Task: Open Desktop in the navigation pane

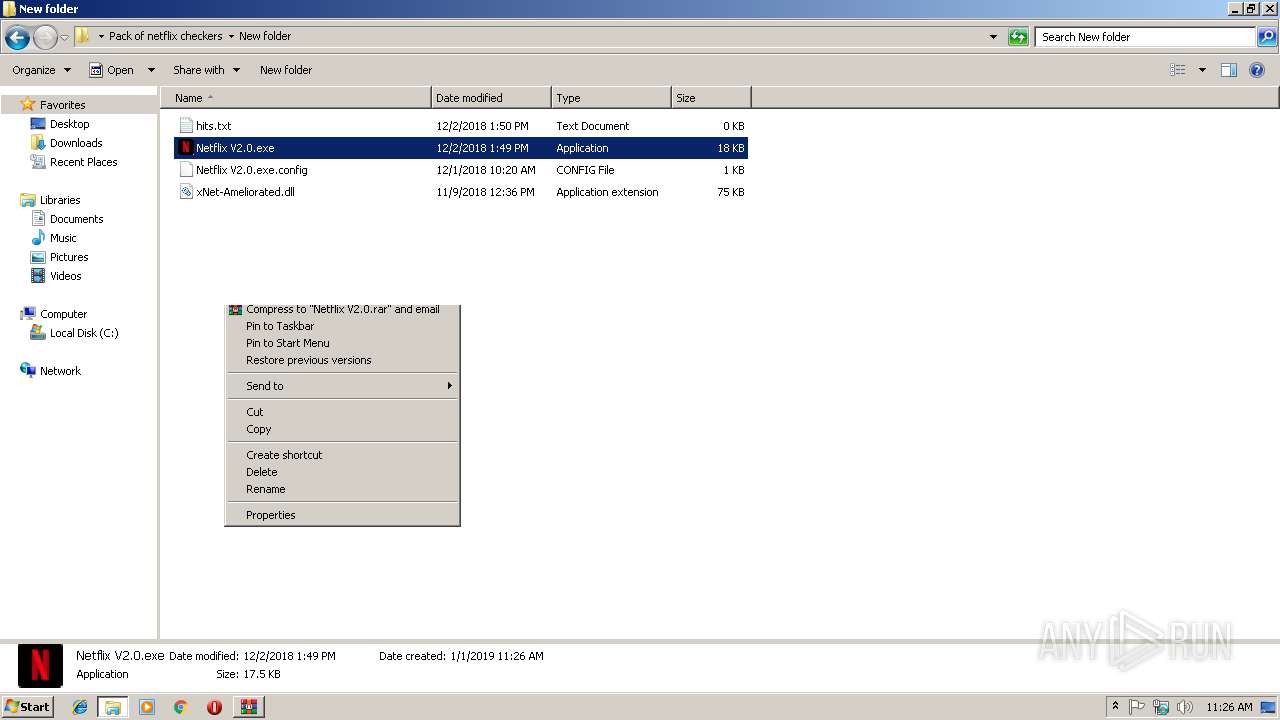Action: [x=69, y=124]
